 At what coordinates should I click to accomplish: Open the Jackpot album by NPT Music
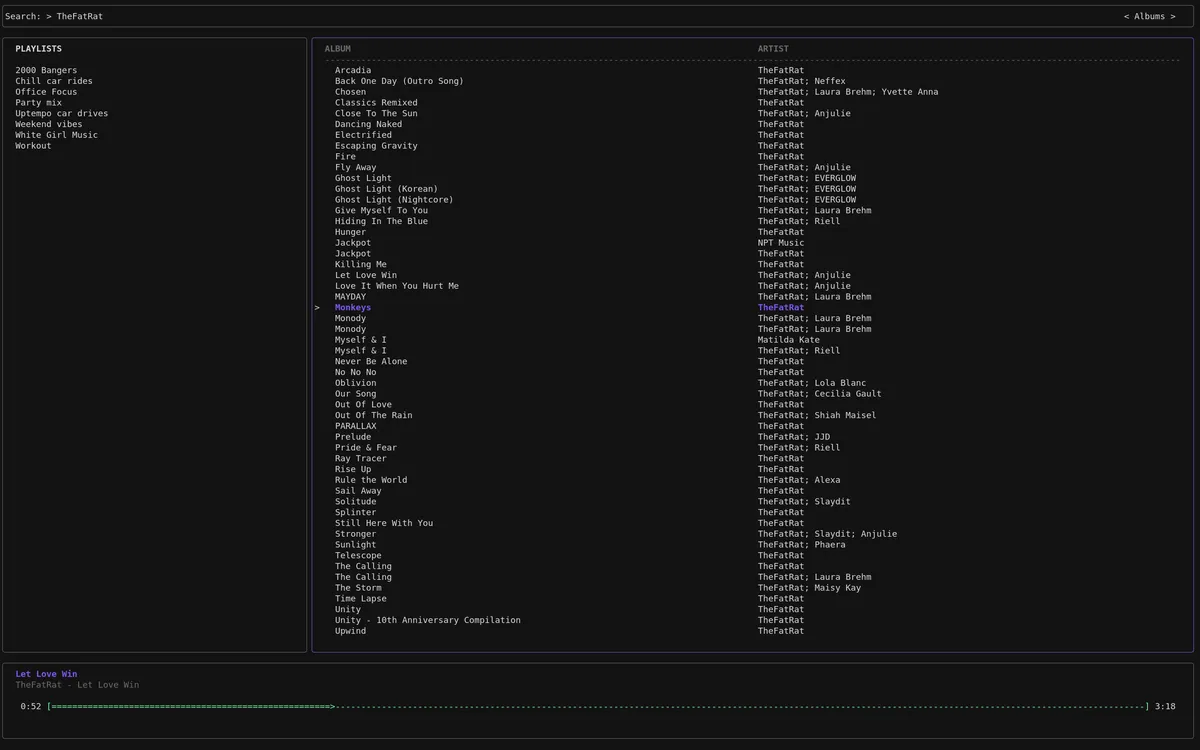(x=353, y=243)
